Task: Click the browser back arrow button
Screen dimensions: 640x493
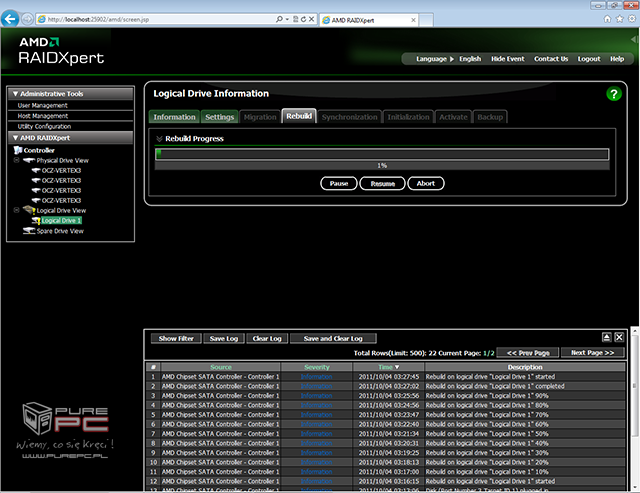Action: [10, 19]
